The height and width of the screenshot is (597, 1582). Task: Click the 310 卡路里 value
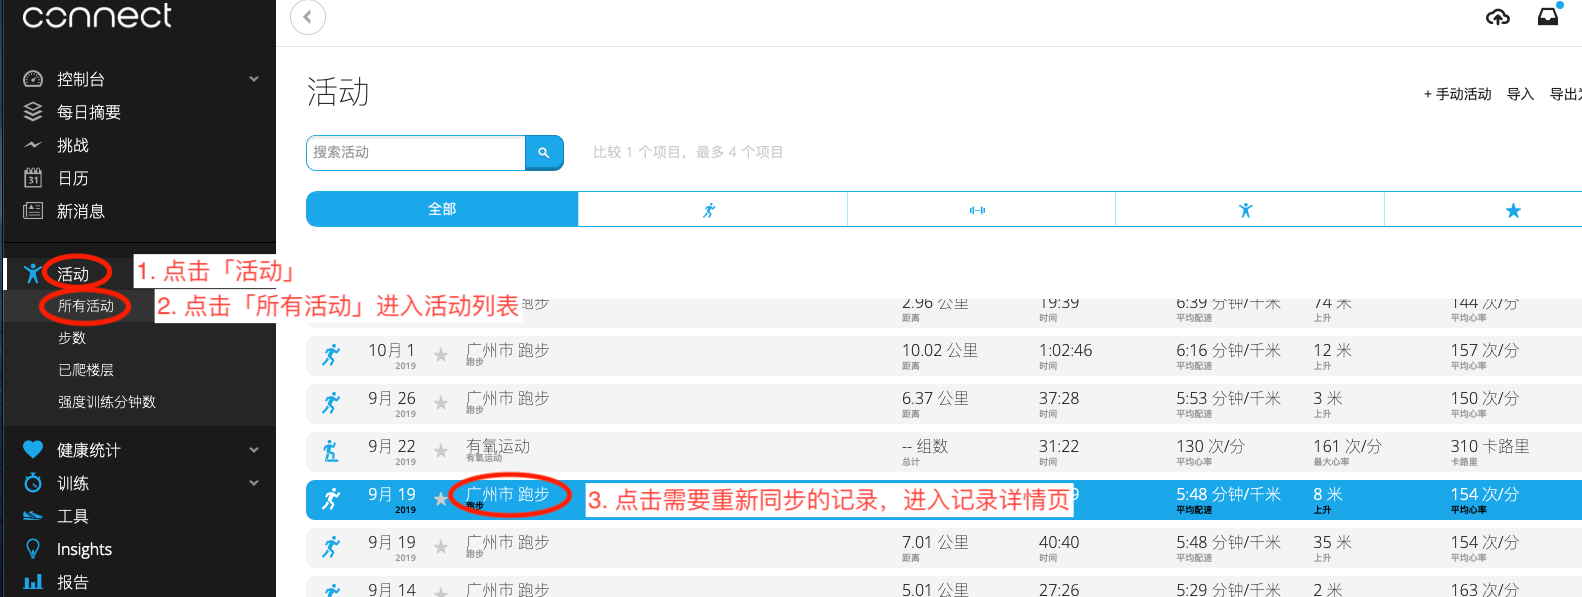pos(1490,447)
